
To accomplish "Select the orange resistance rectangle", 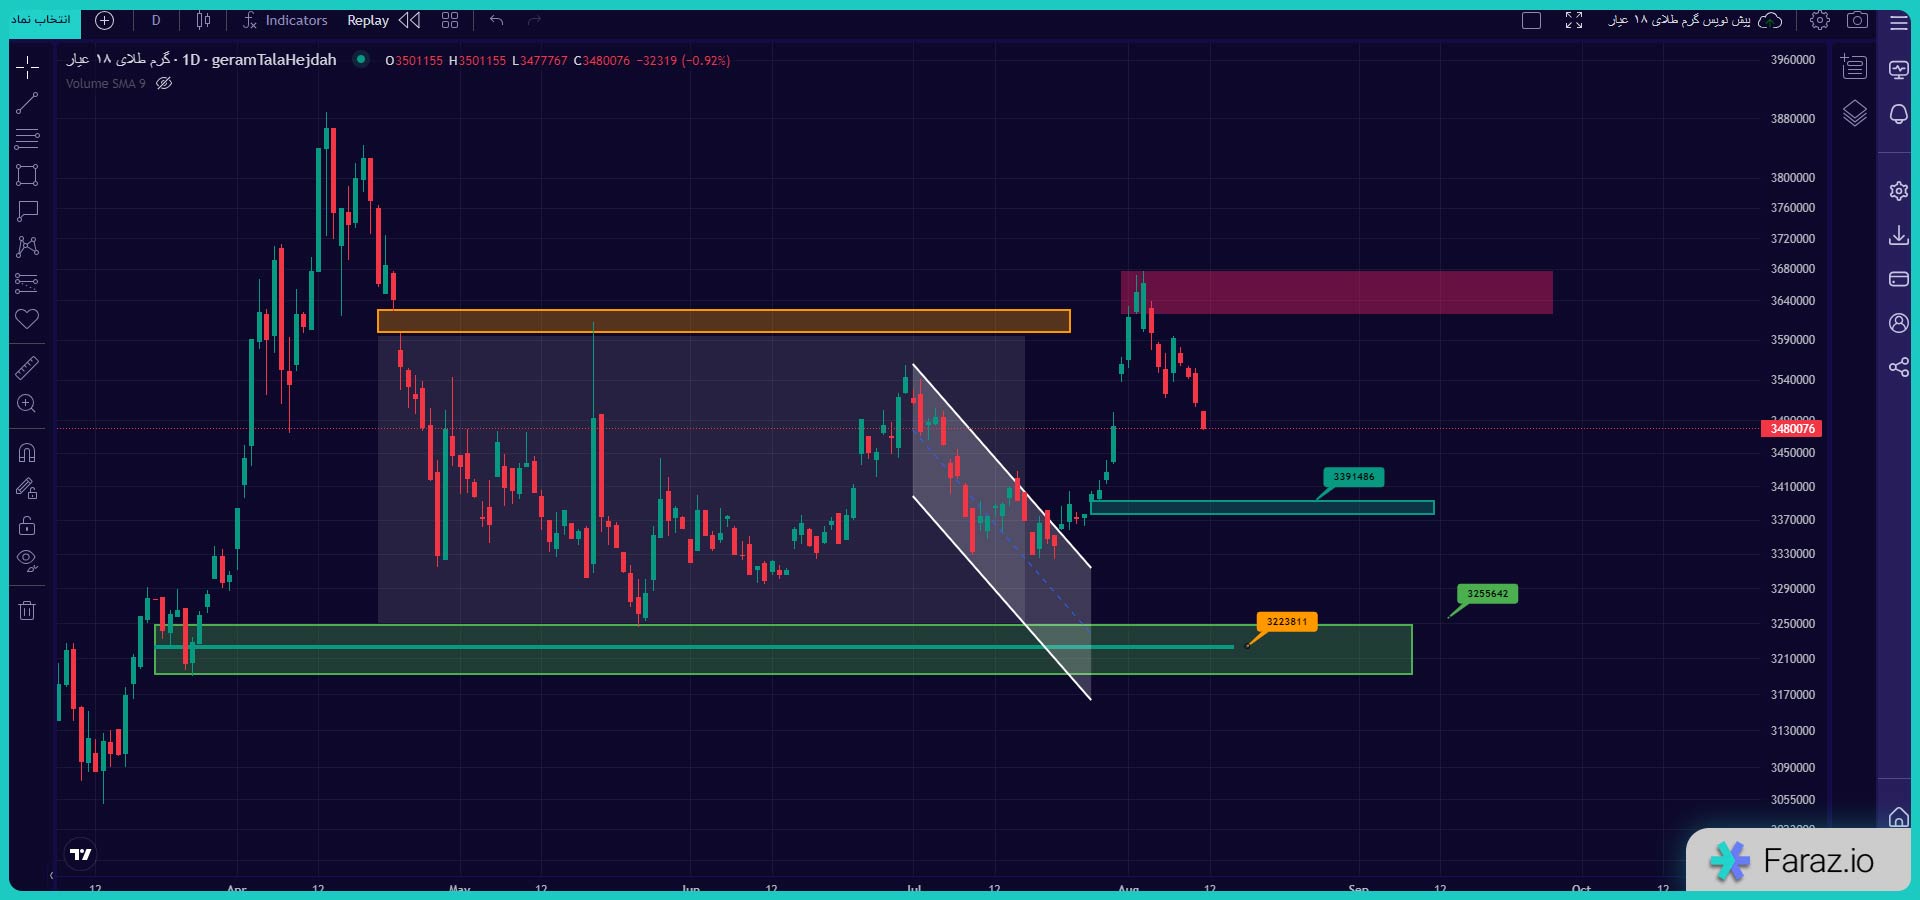I will [x=723, y=321].
